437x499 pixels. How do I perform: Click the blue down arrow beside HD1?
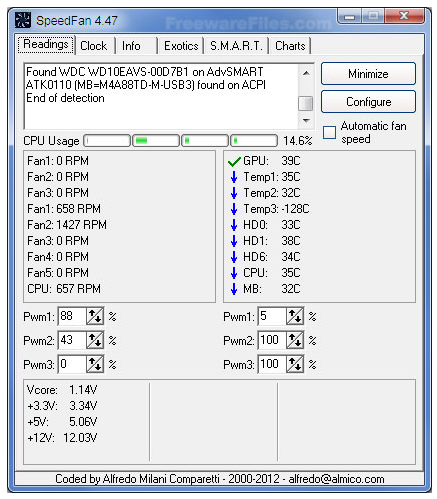coord(234,241)
